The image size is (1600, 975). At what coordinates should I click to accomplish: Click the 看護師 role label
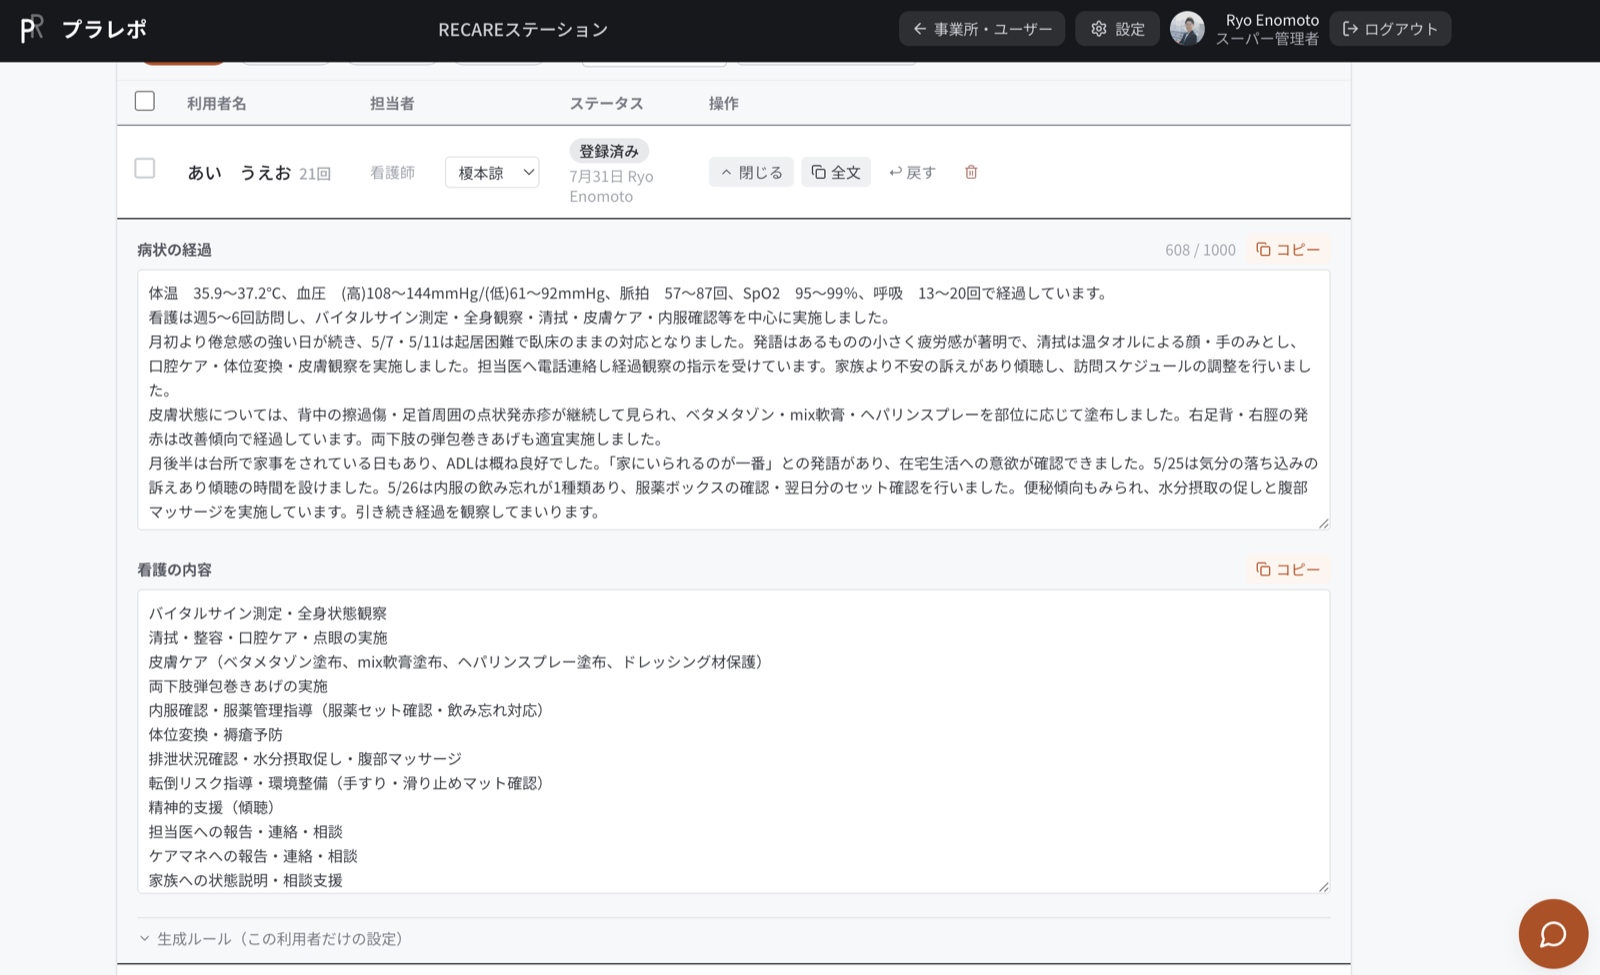392,172
